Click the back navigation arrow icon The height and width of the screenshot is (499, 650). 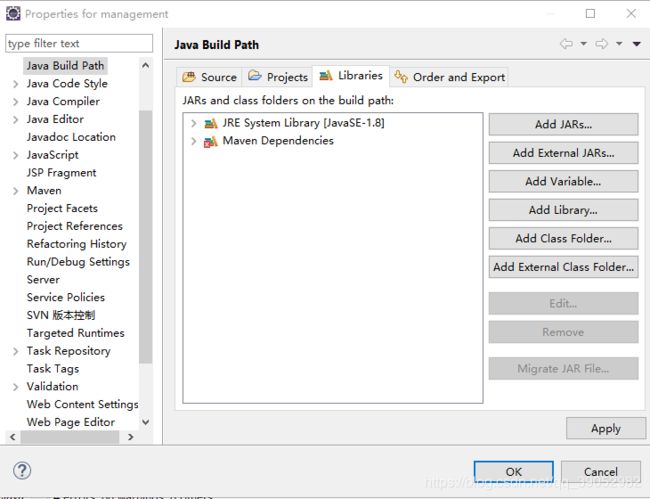[566, 44]
